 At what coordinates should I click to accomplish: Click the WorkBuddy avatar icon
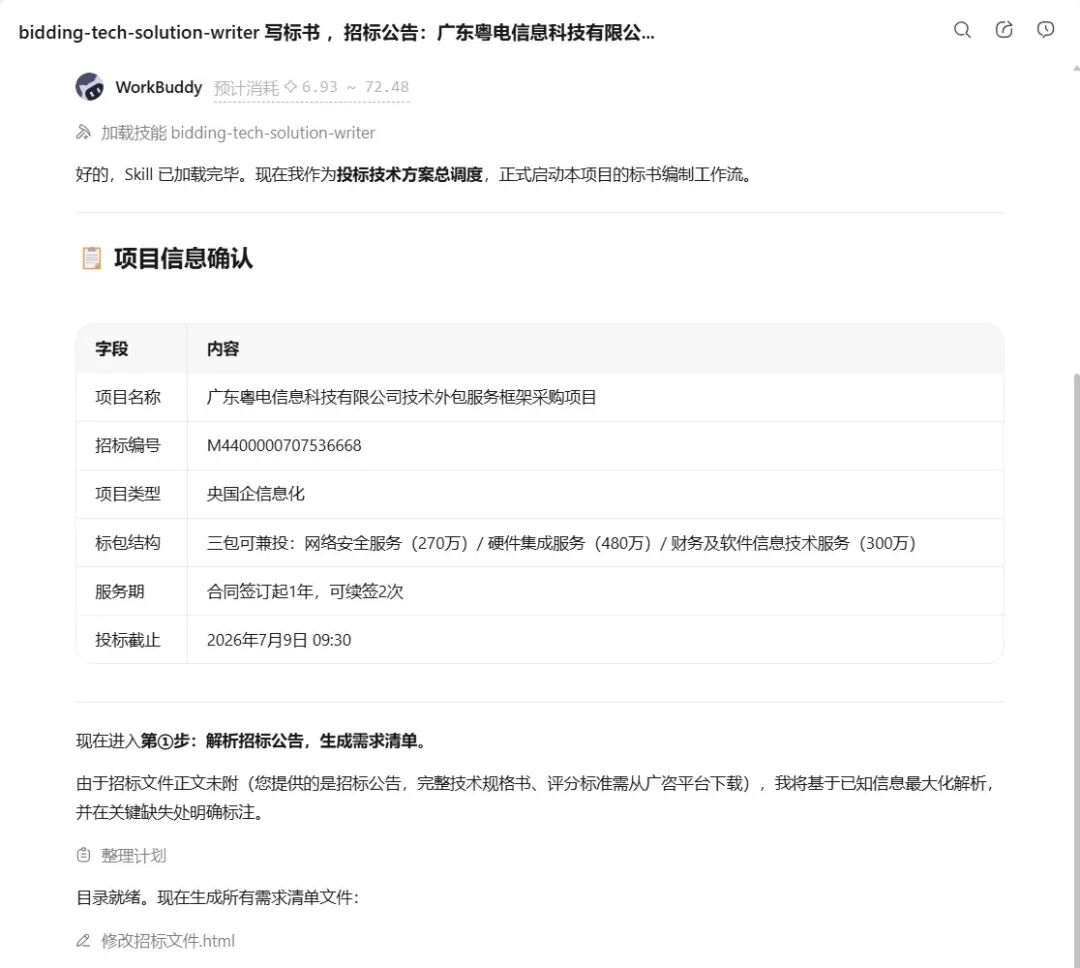(x=90, y=87)
